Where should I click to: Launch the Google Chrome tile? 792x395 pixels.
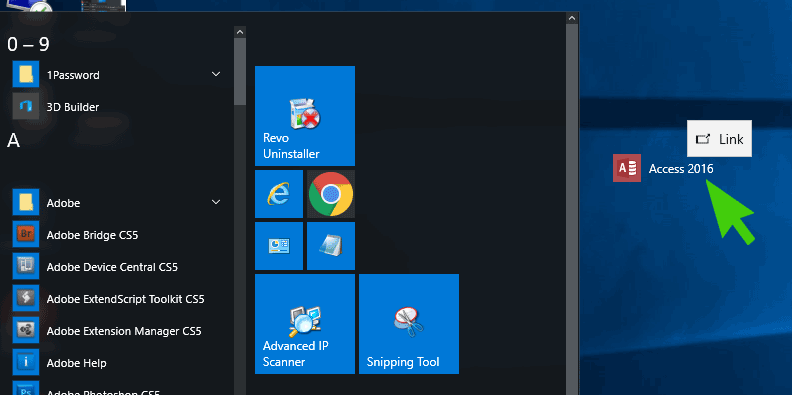click(x=331, y=194)
